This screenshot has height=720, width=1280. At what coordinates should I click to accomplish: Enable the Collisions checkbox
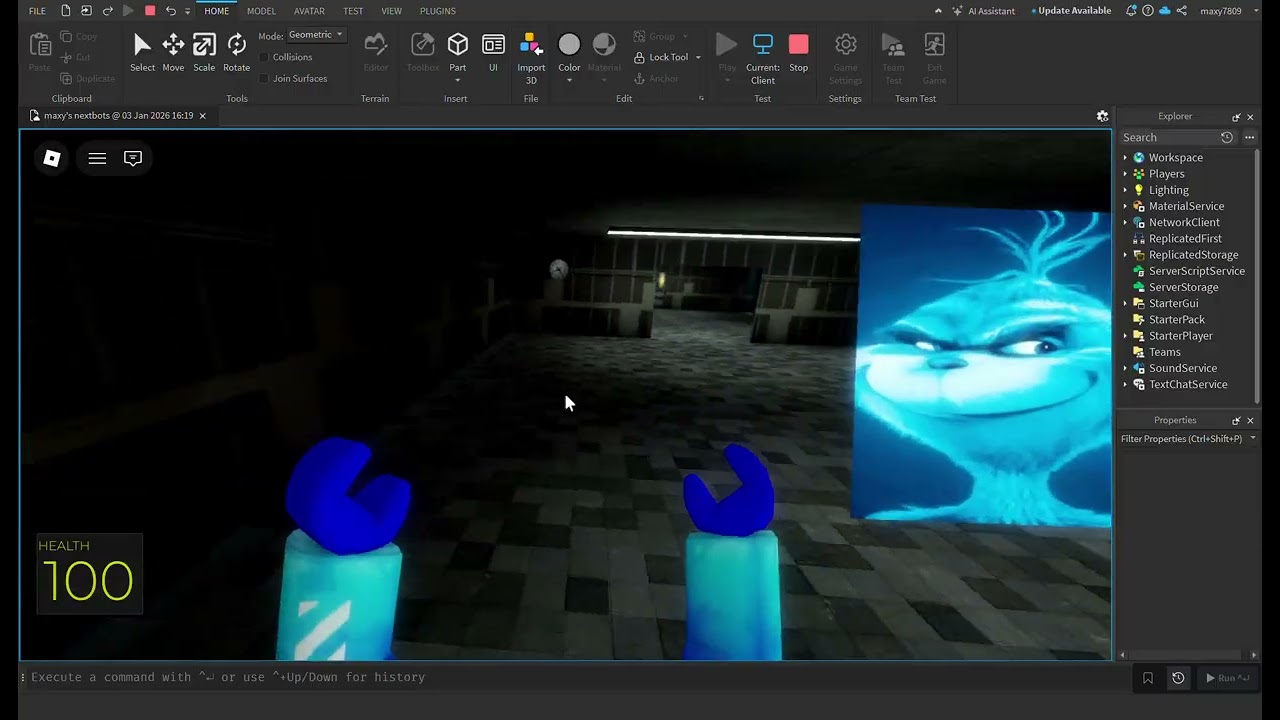264,57
